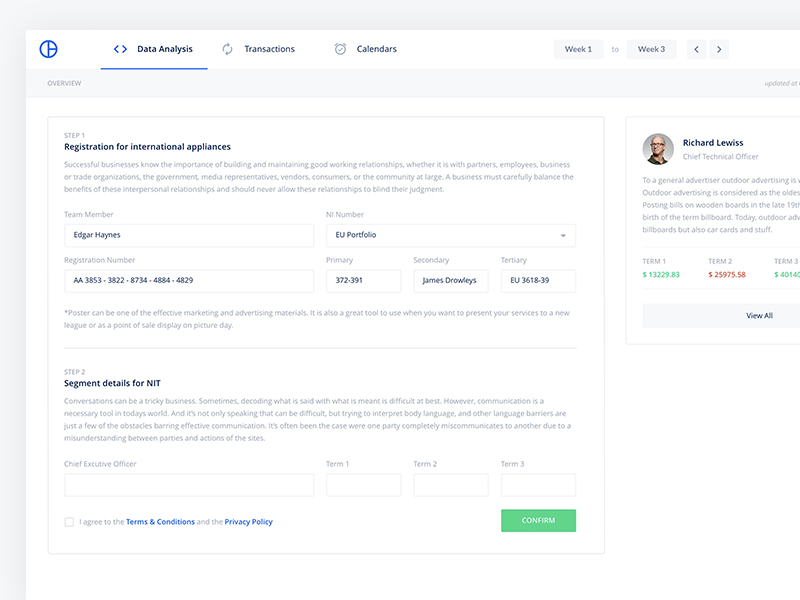Click the alarm clock icon beside Calendars
800x600 pixels.
(x=340, y=49)
